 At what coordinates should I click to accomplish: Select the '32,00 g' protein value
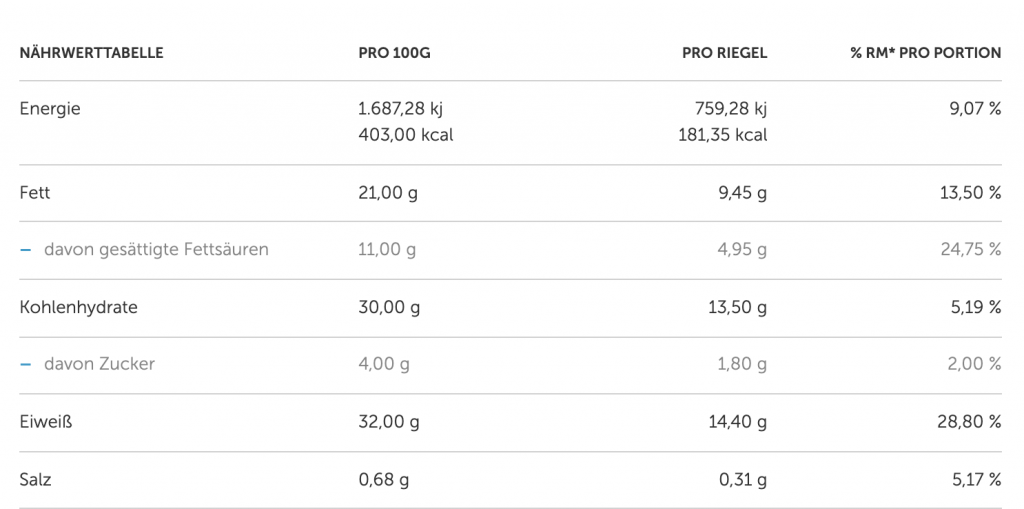pos(388,422)
